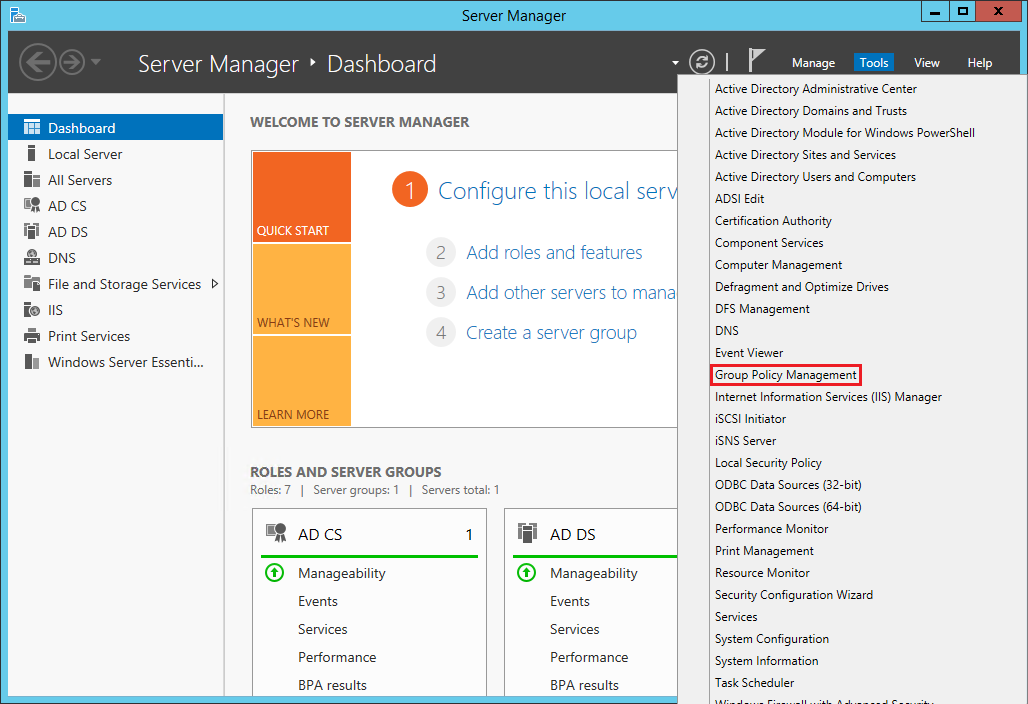Open dropdown arrow left of refresh icon
Viewport: 1028px width, 704px height.
(x=675, y=63)
